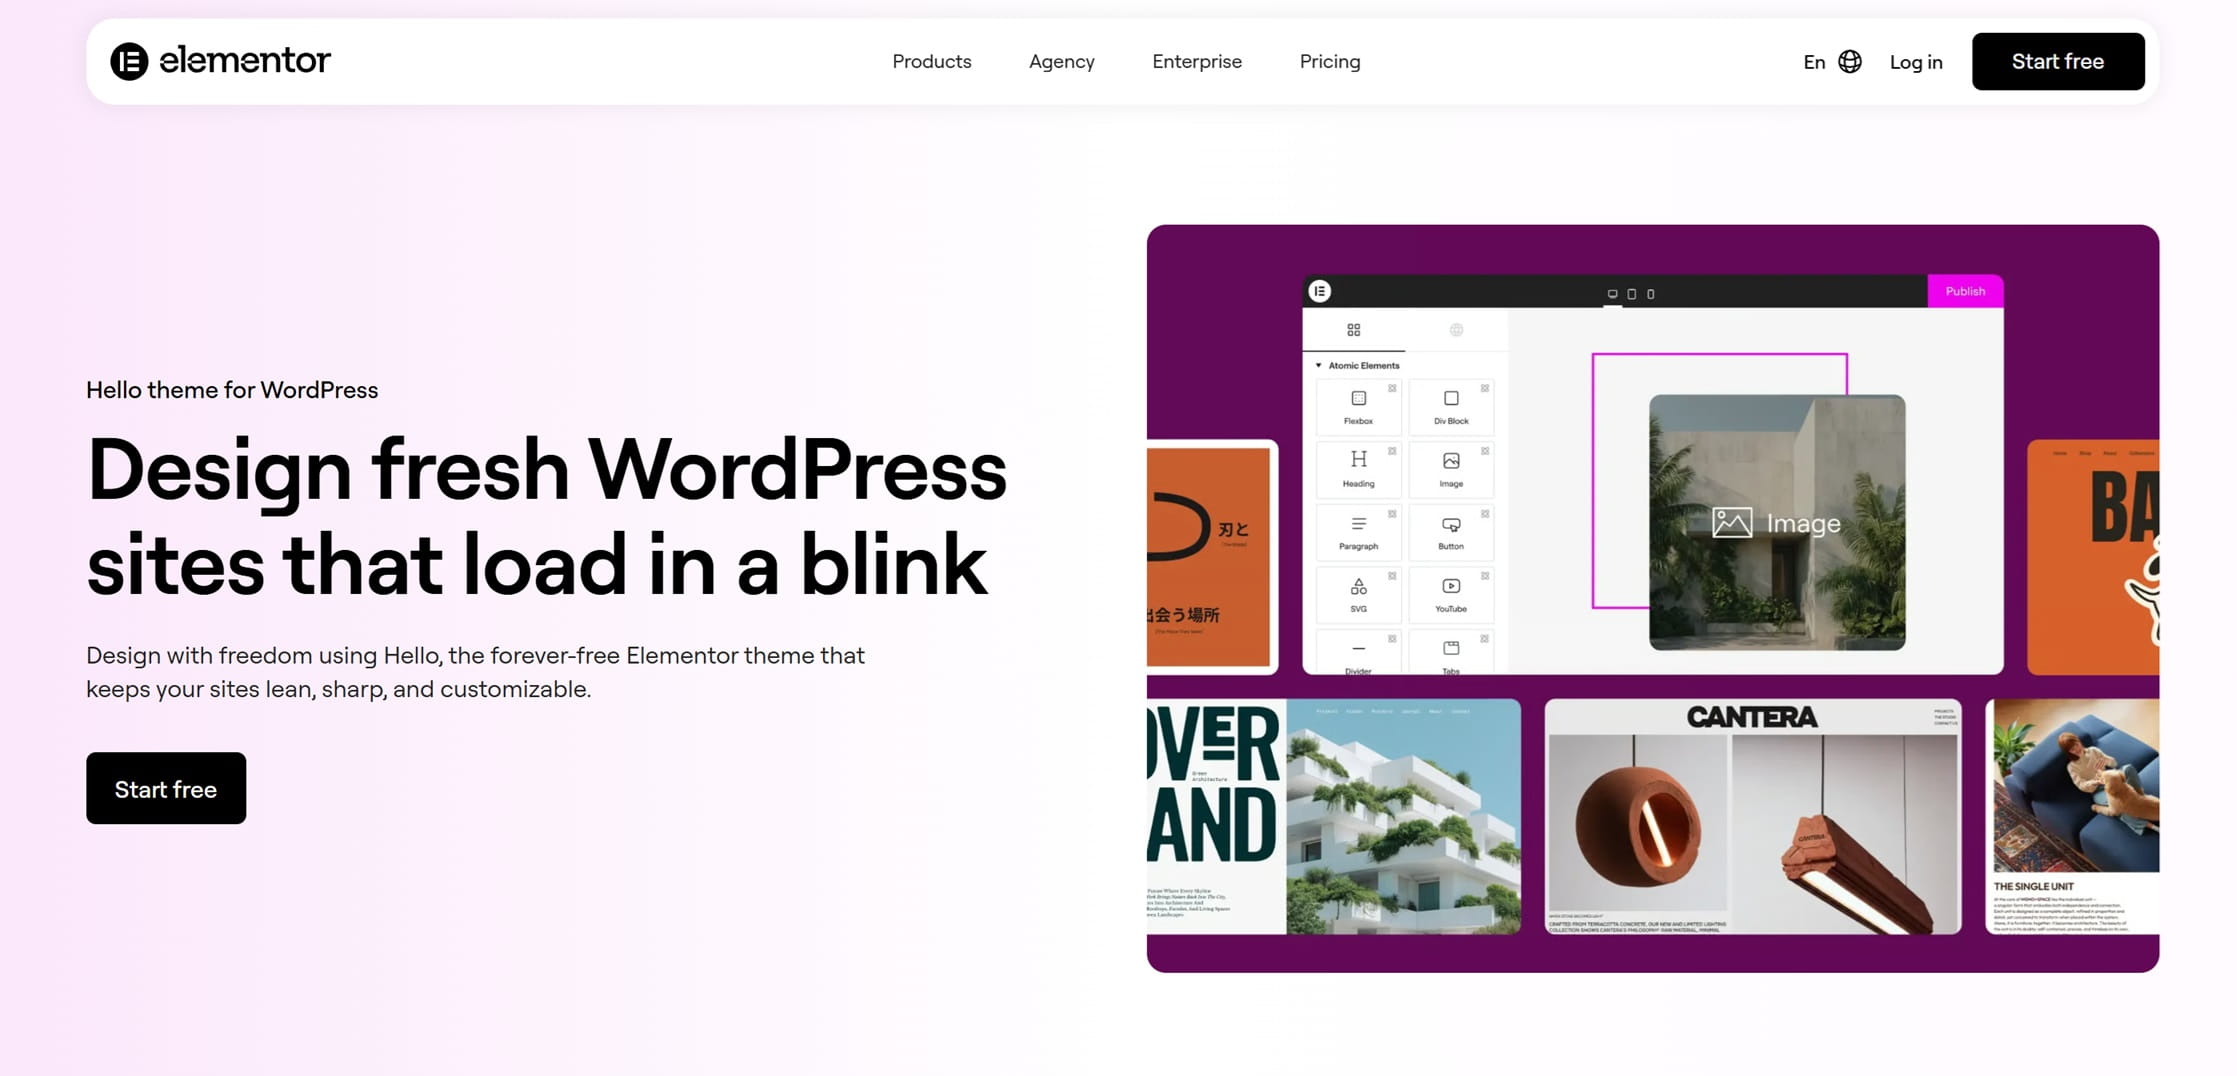Click the Elementor icon in editor top bar

pyautogui.click(x=1319, y=291)
